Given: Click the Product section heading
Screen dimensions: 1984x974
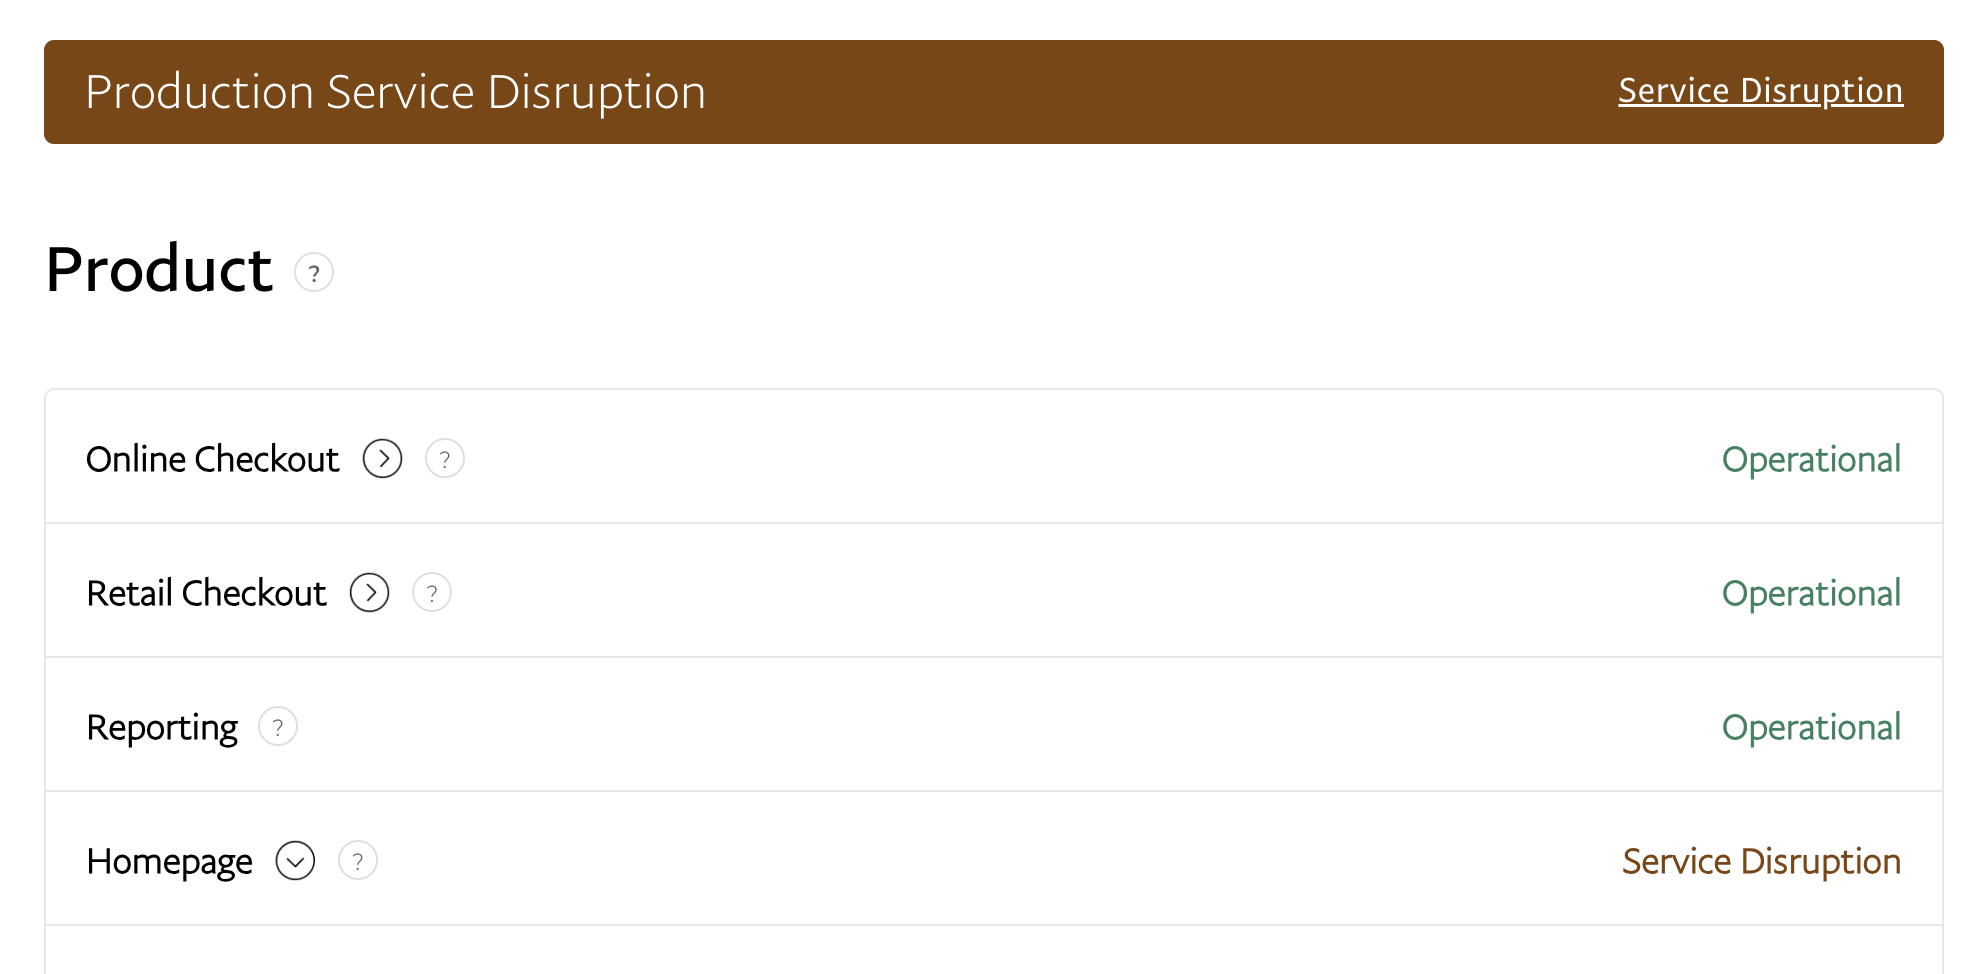Looking at the screenshot, I should coord(159,269).
